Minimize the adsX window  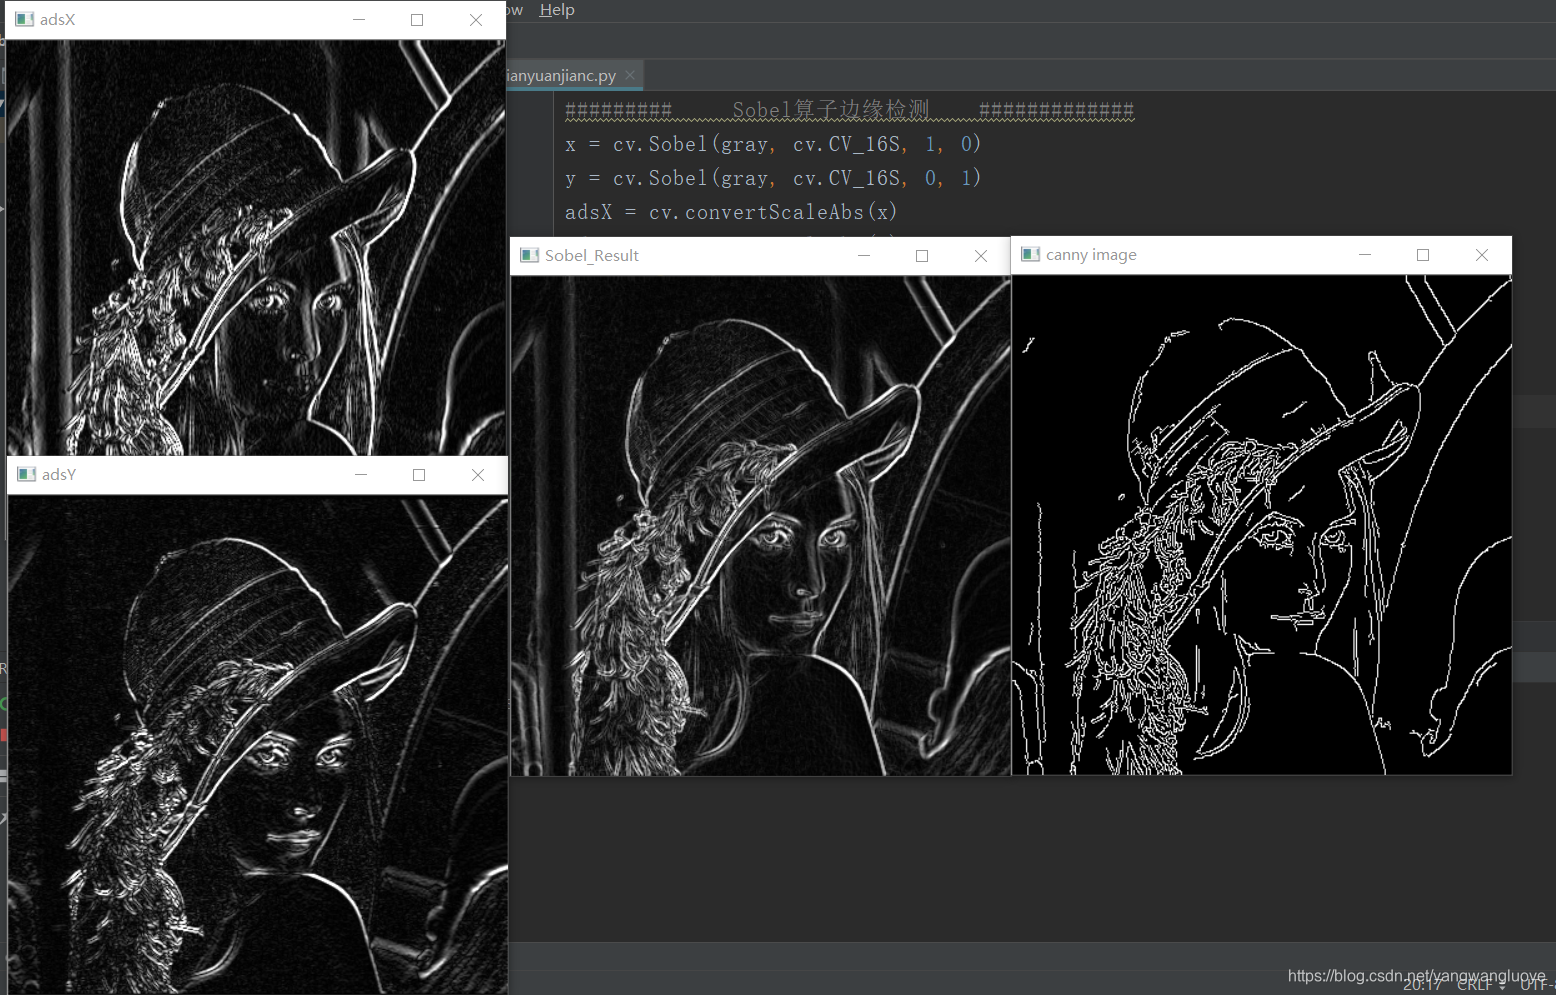pyautogui.click(x=359, y=20)
